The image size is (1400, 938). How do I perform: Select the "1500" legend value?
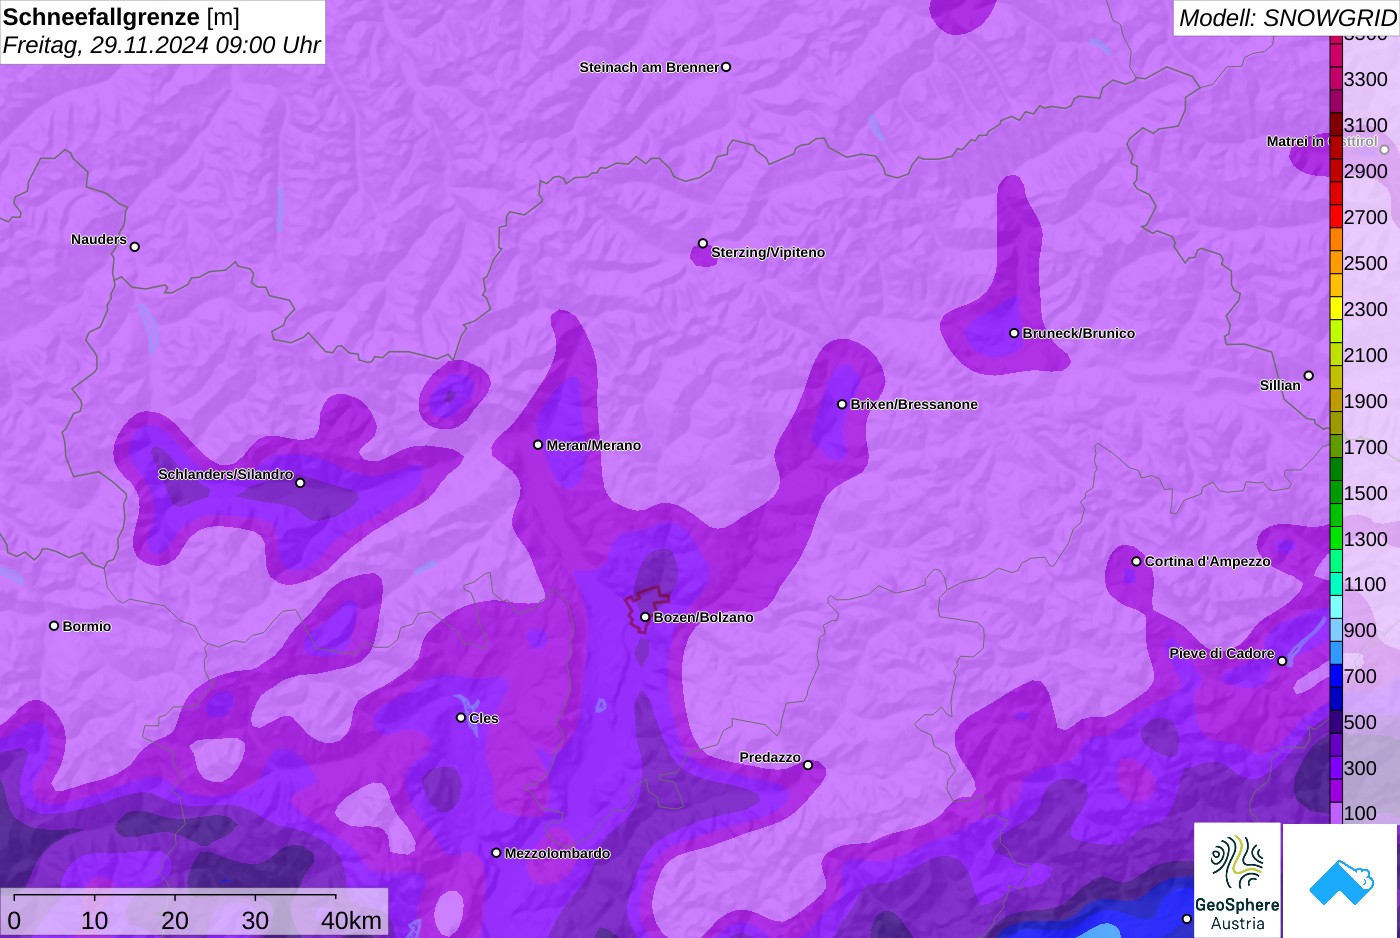pyautogui.click(x=1366, y=493)
